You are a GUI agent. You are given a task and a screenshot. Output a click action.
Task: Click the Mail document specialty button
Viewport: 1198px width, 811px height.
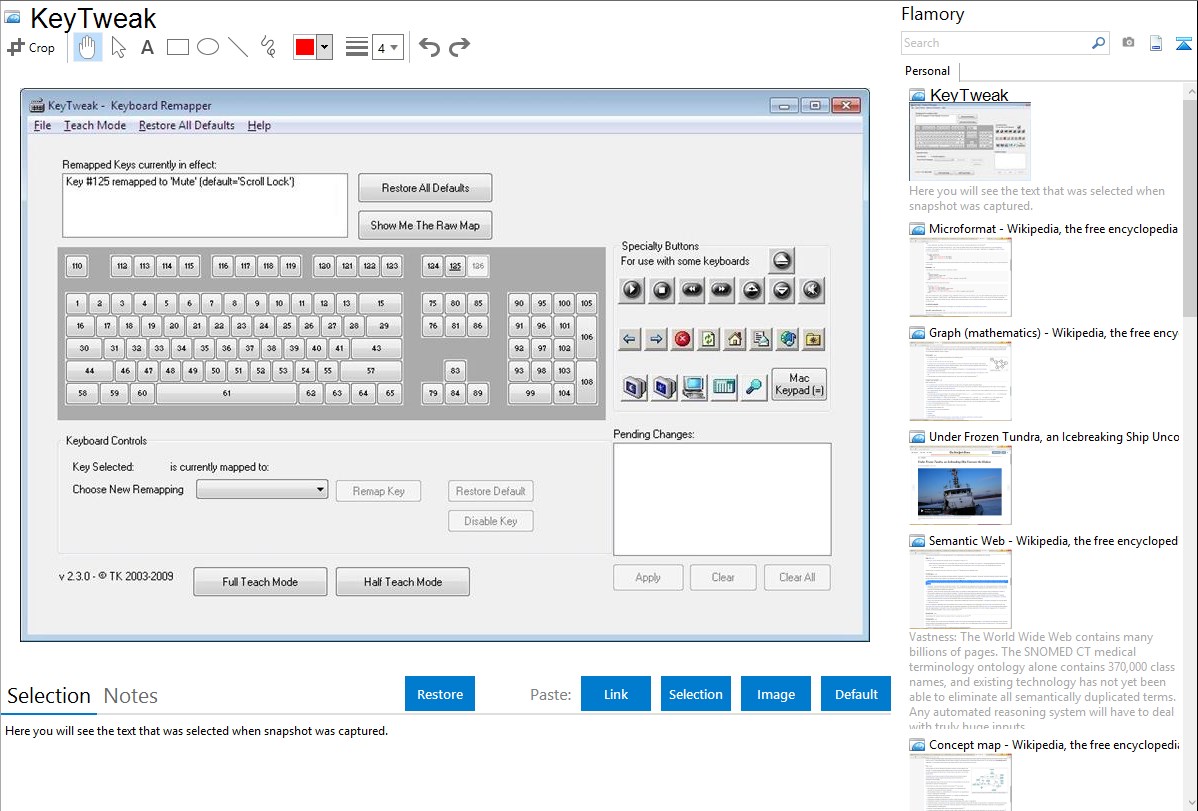point(761,339)
